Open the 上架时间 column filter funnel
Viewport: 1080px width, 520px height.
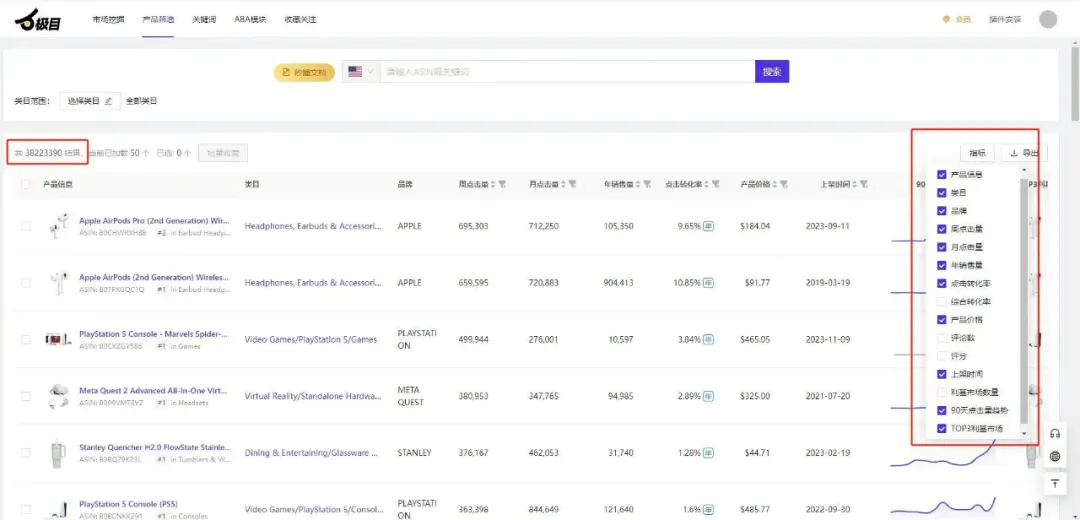(863, 185)
